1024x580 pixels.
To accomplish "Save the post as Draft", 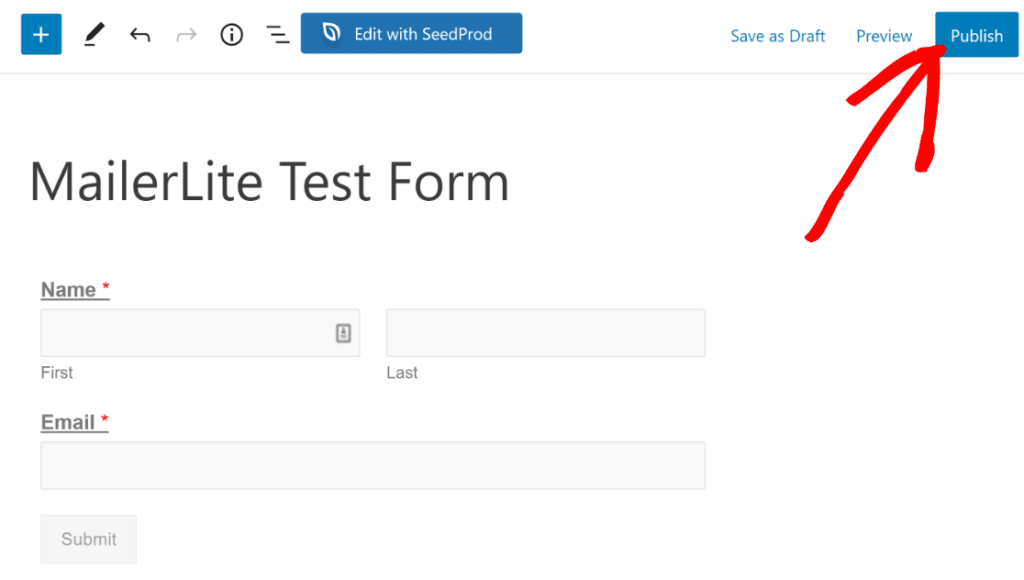I will [x=778, y=35].
